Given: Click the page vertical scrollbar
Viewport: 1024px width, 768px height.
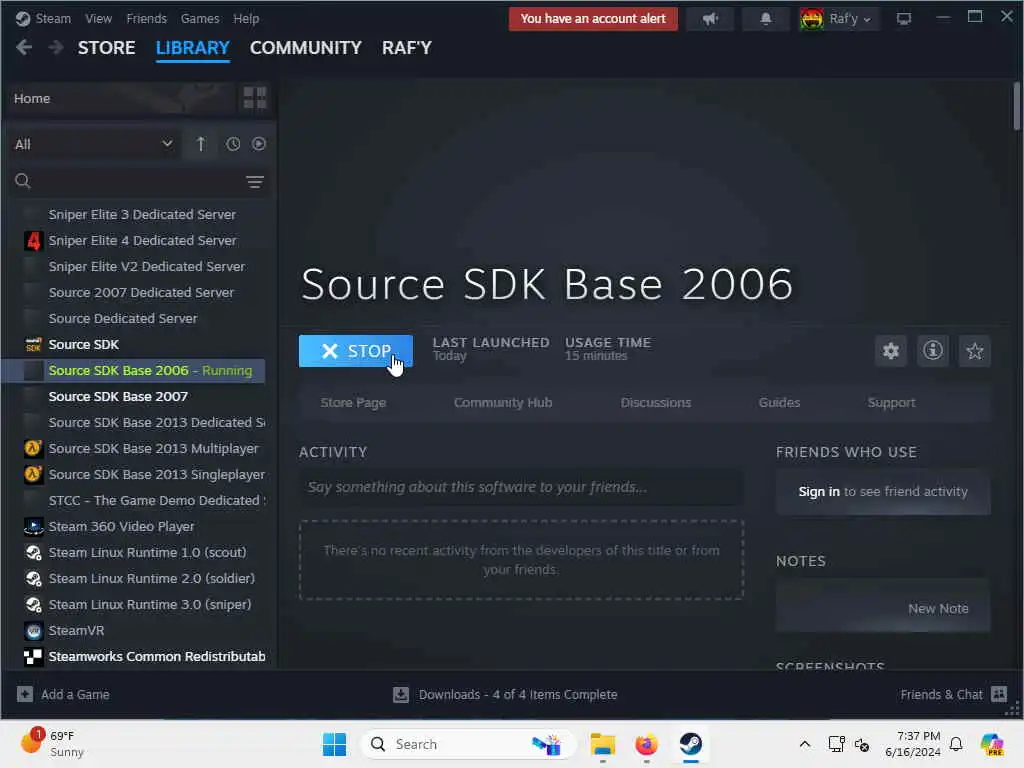Looking at the screenshot, I should coord(1017,106).
